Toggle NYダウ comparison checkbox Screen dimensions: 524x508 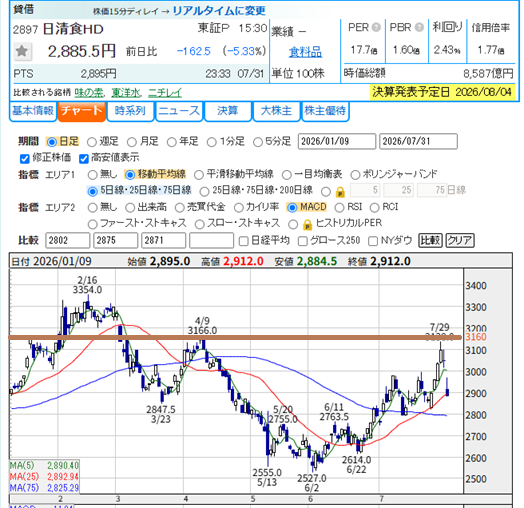(373, 241)
